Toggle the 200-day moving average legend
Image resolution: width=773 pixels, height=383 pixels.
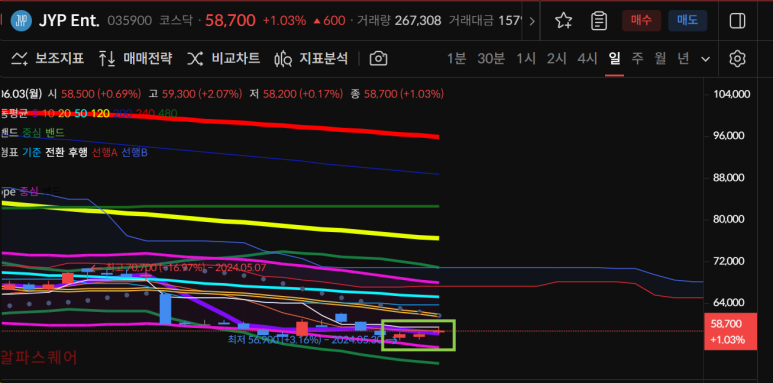click(123, 113)
